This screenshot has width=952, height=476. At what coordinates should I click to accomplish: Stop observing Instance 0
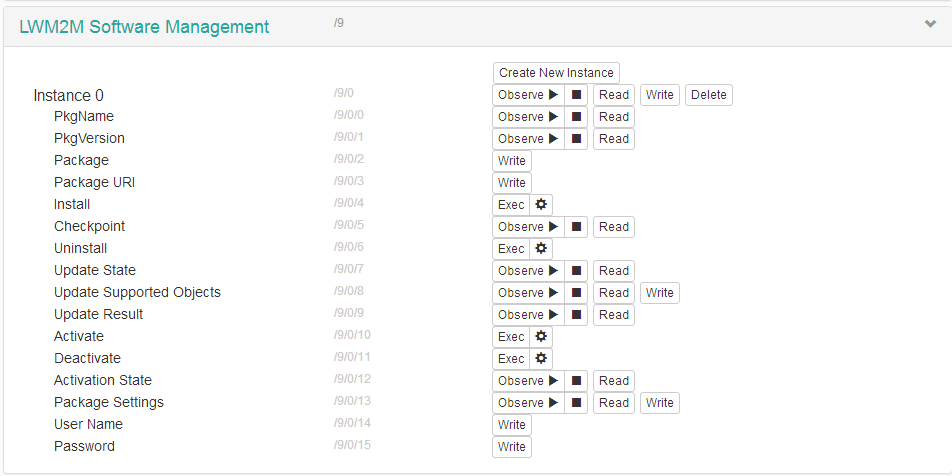(x=576, y=95)
